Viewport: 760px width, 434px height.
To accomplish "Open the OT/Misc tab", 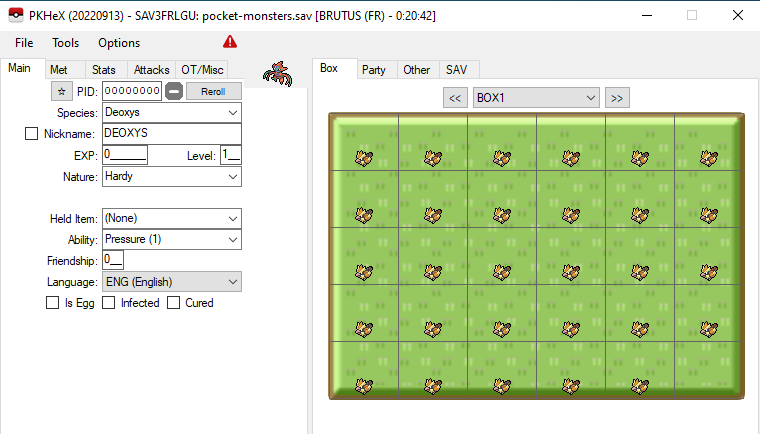I will click(202, 70).
